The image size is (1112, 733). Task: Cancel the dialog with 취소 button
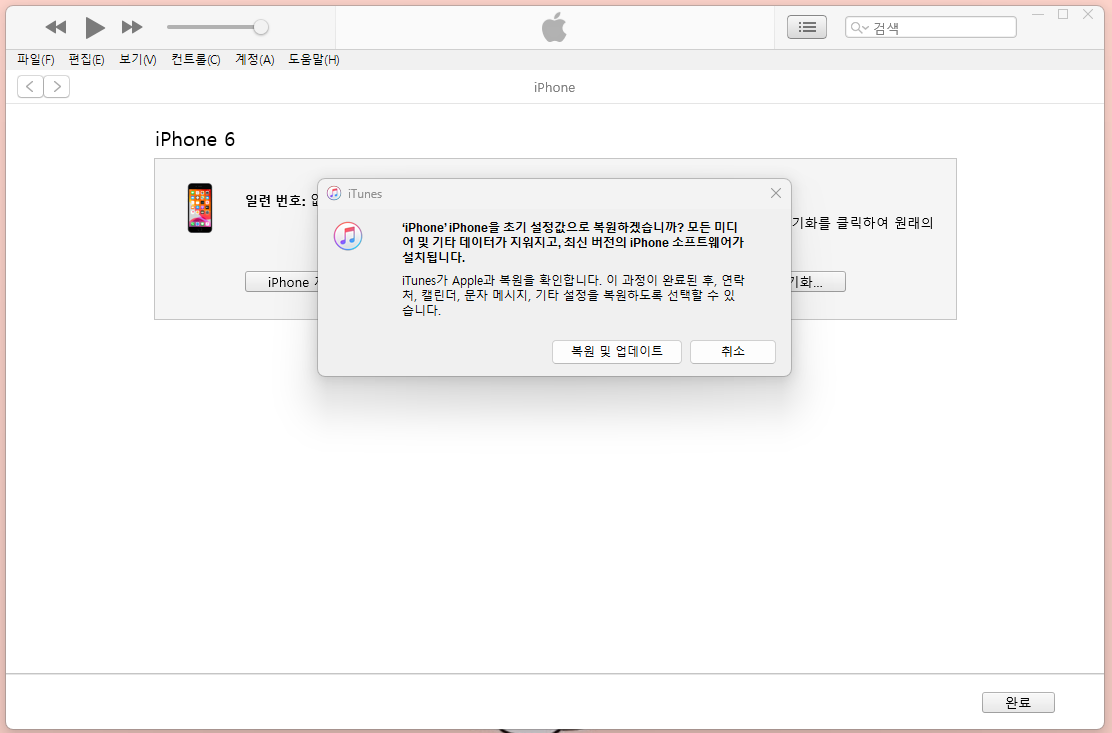click(x=733, y=352)
